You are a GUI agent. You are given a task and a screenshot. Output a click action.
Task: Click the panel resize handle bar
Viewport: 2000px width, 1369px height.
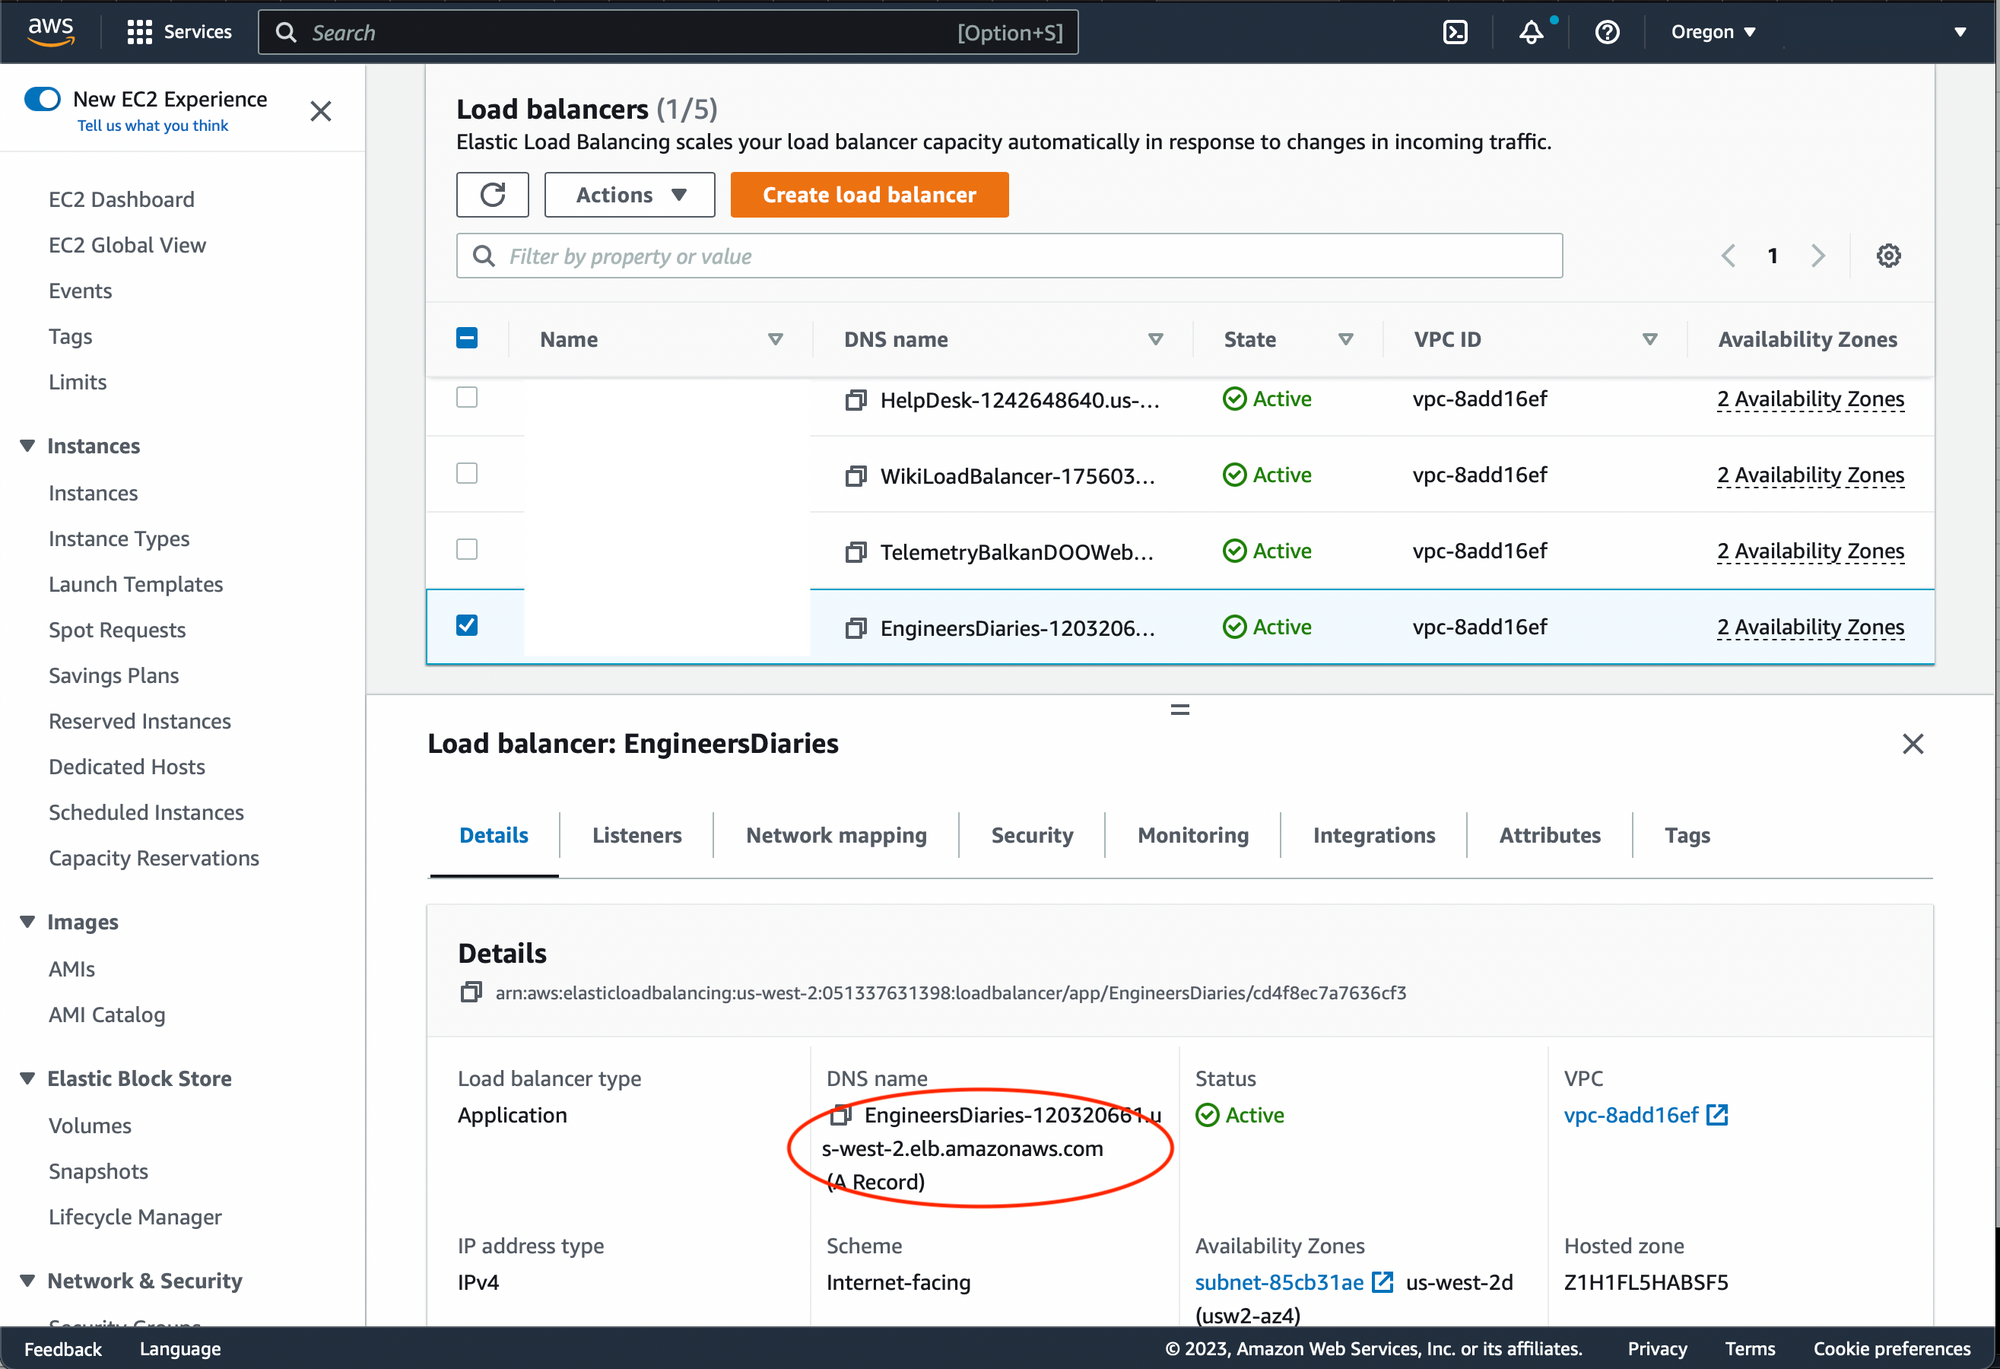1180,709
